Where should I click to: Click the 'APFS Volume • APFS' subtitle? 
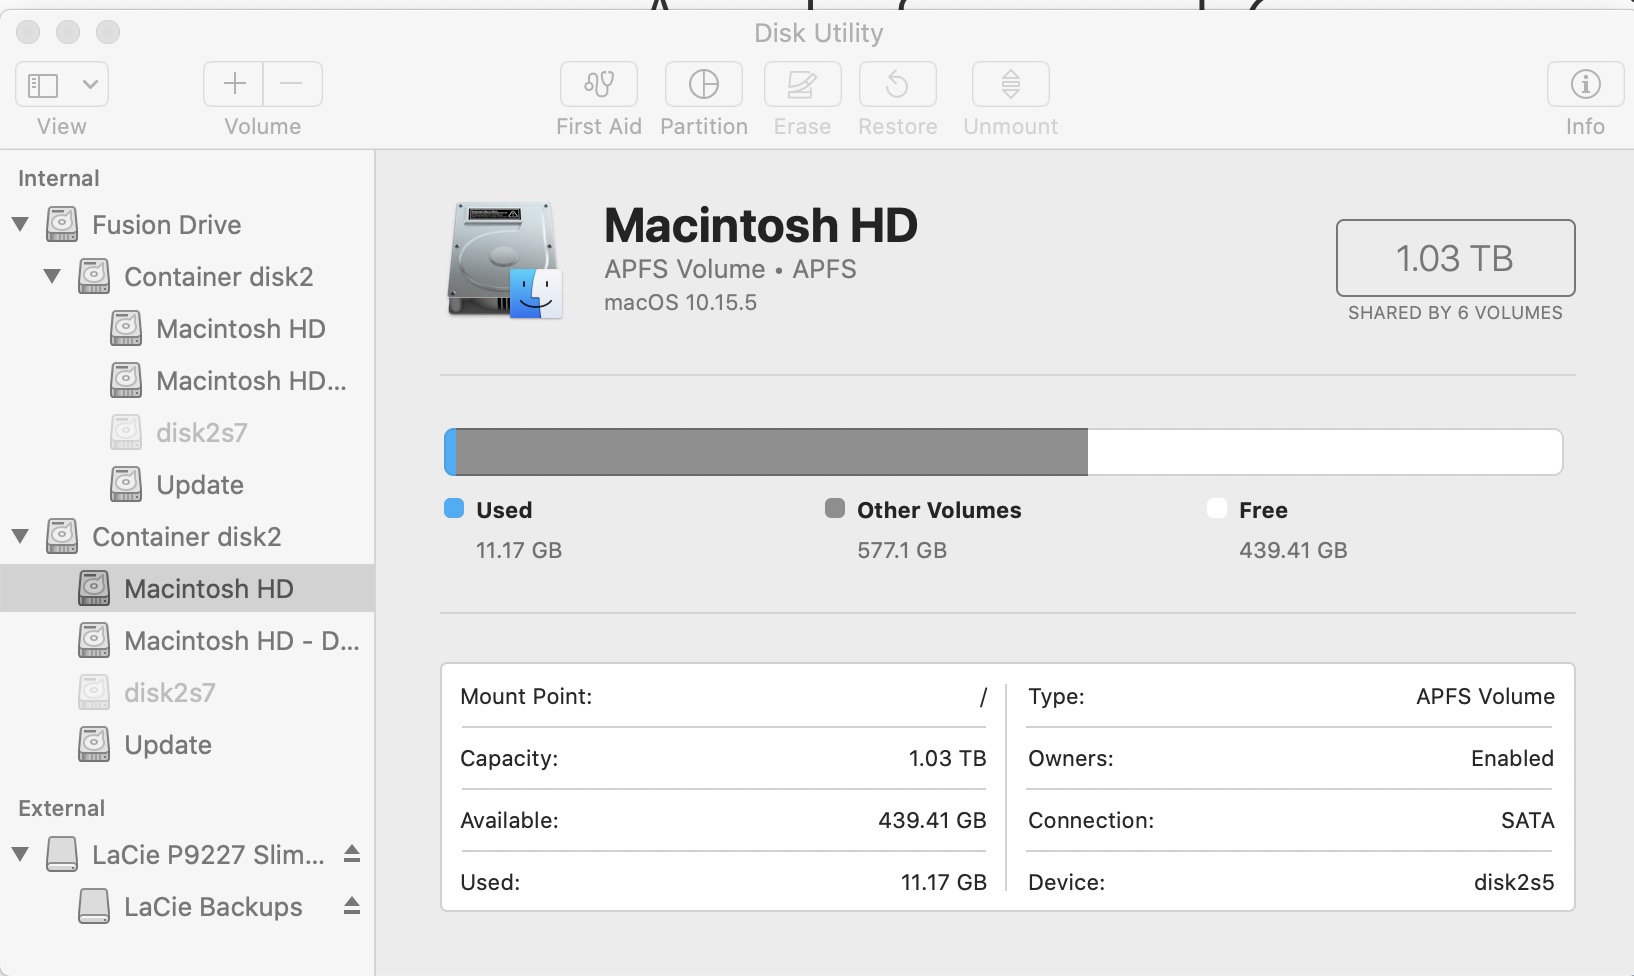[x=730, y=269]
